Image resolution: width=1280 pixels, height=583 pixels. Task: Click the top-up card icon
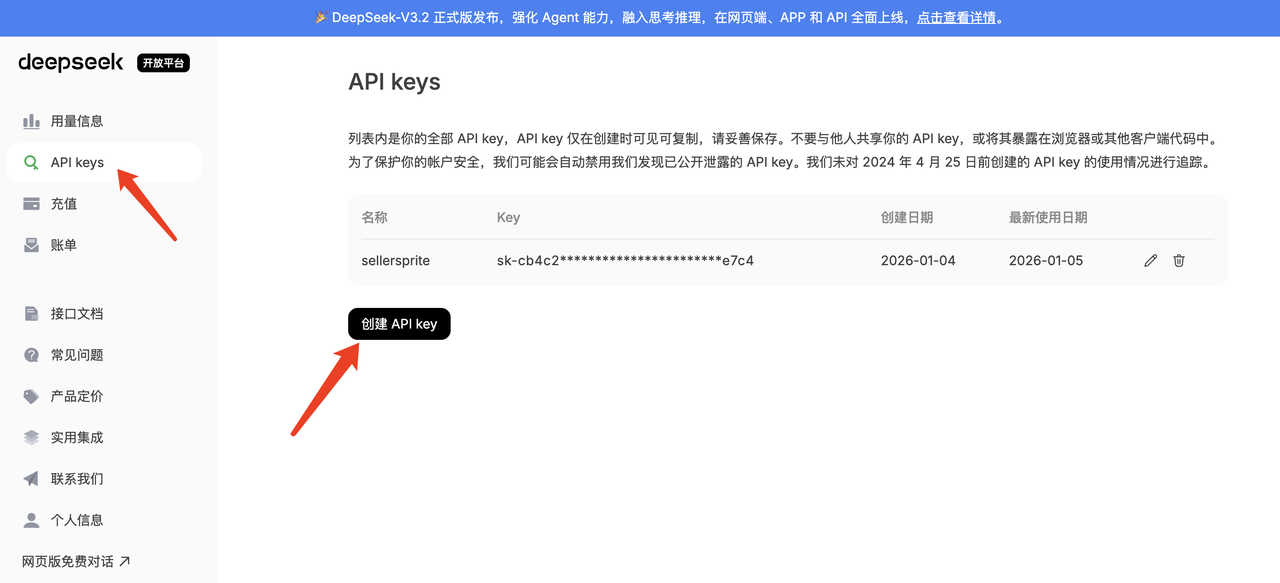(31, 204)
